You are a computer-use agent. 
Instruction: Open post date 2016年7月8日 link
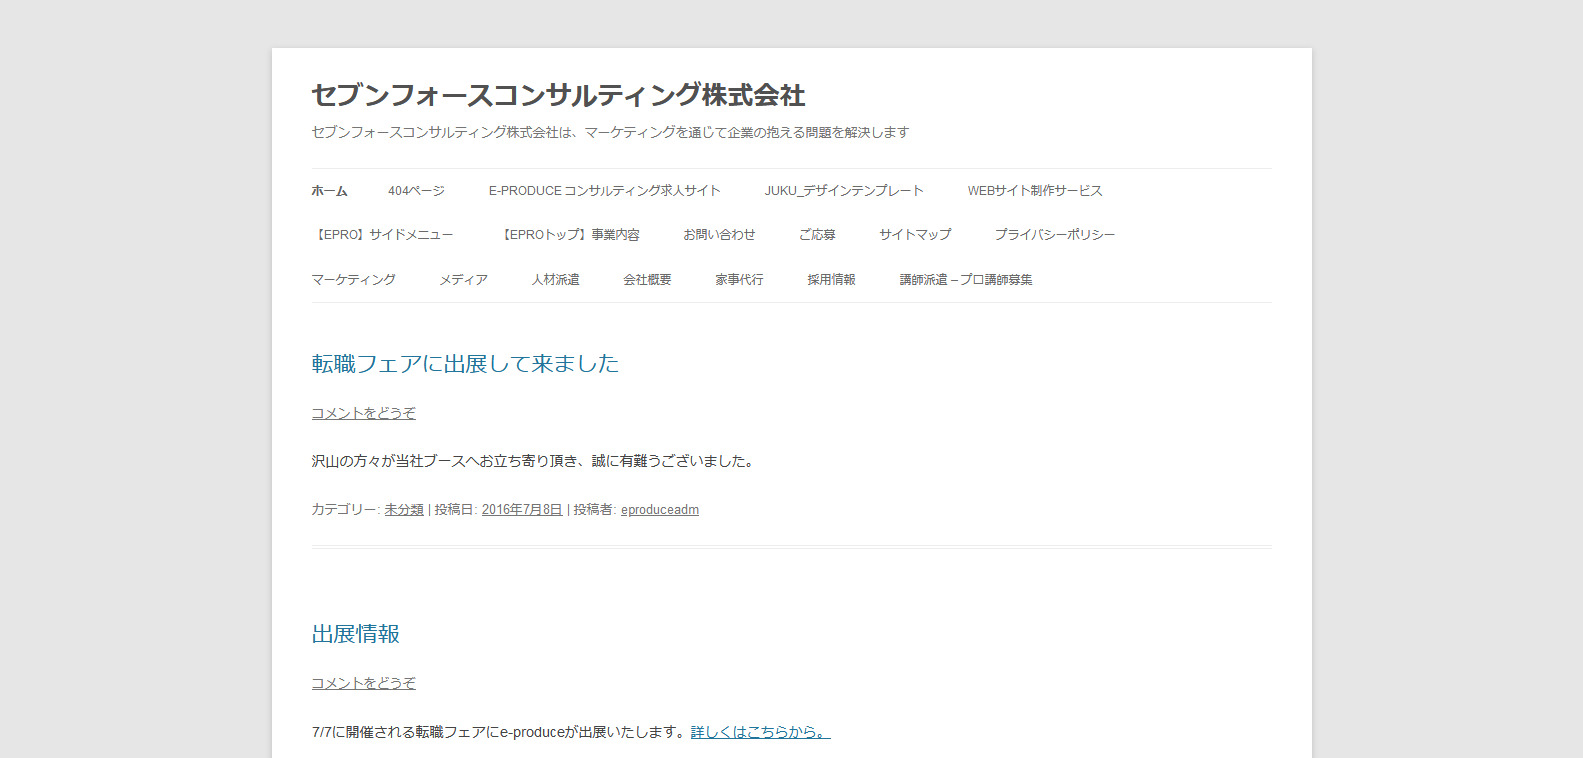[522, 510]
